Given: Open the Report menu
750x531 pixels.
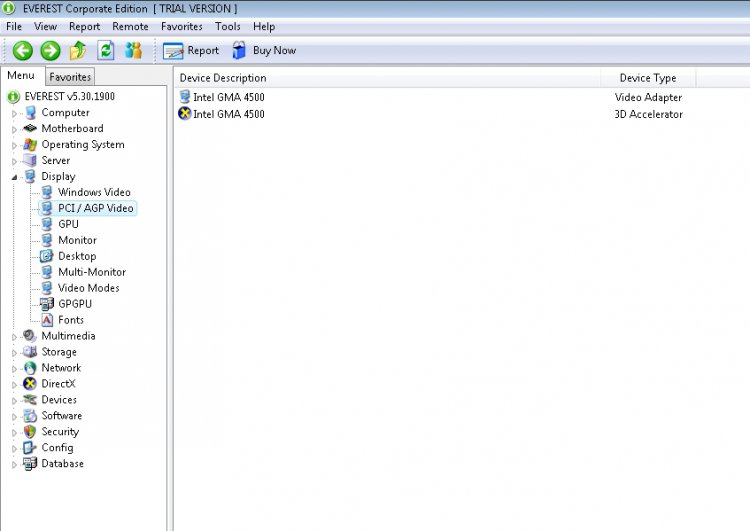Looking at the screenshot, I should pos(85,27).
